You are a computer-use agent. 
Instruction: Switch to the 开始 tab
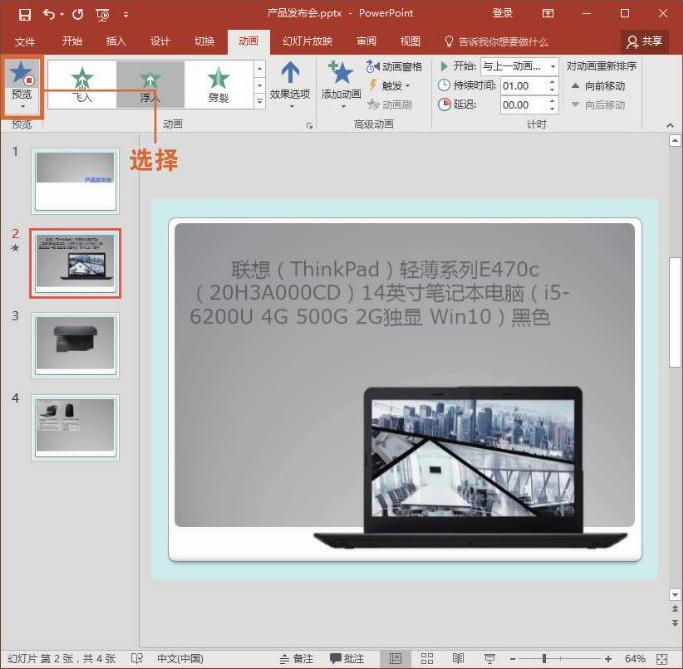coord(72,41)
